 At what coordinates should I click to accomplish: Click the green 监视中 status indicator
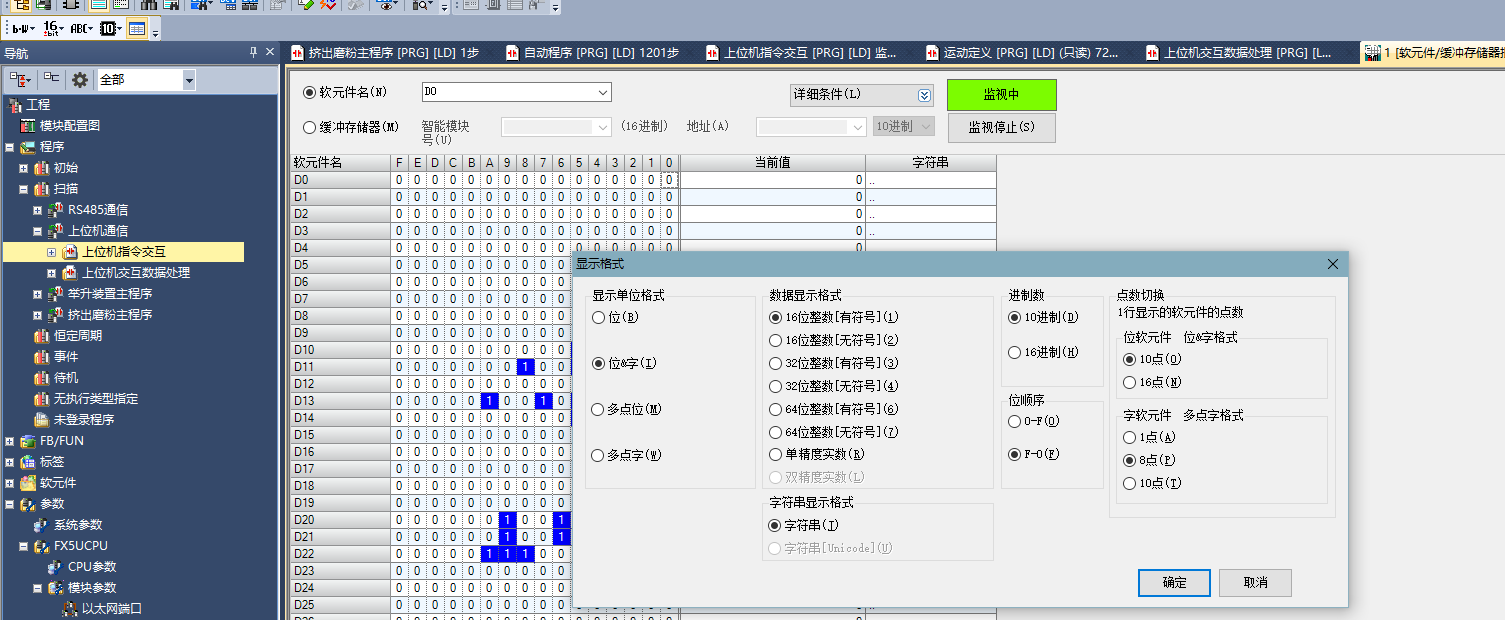[1001, 95]
